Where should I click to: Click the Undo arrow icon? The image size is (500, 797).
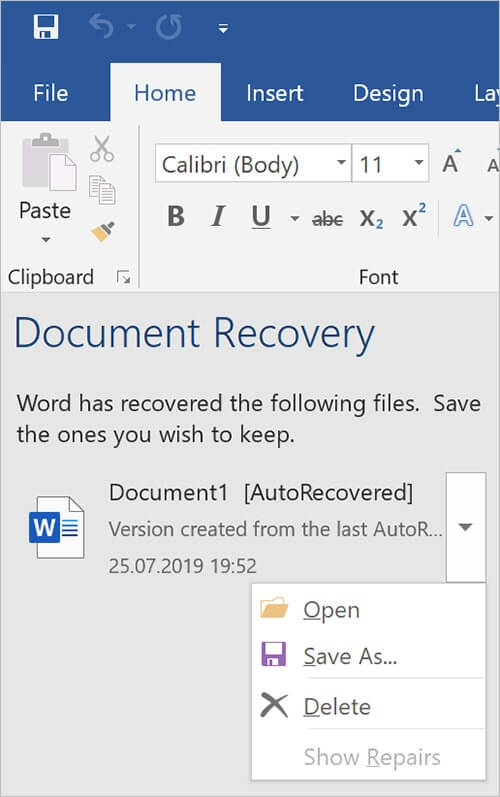[101, 26]
